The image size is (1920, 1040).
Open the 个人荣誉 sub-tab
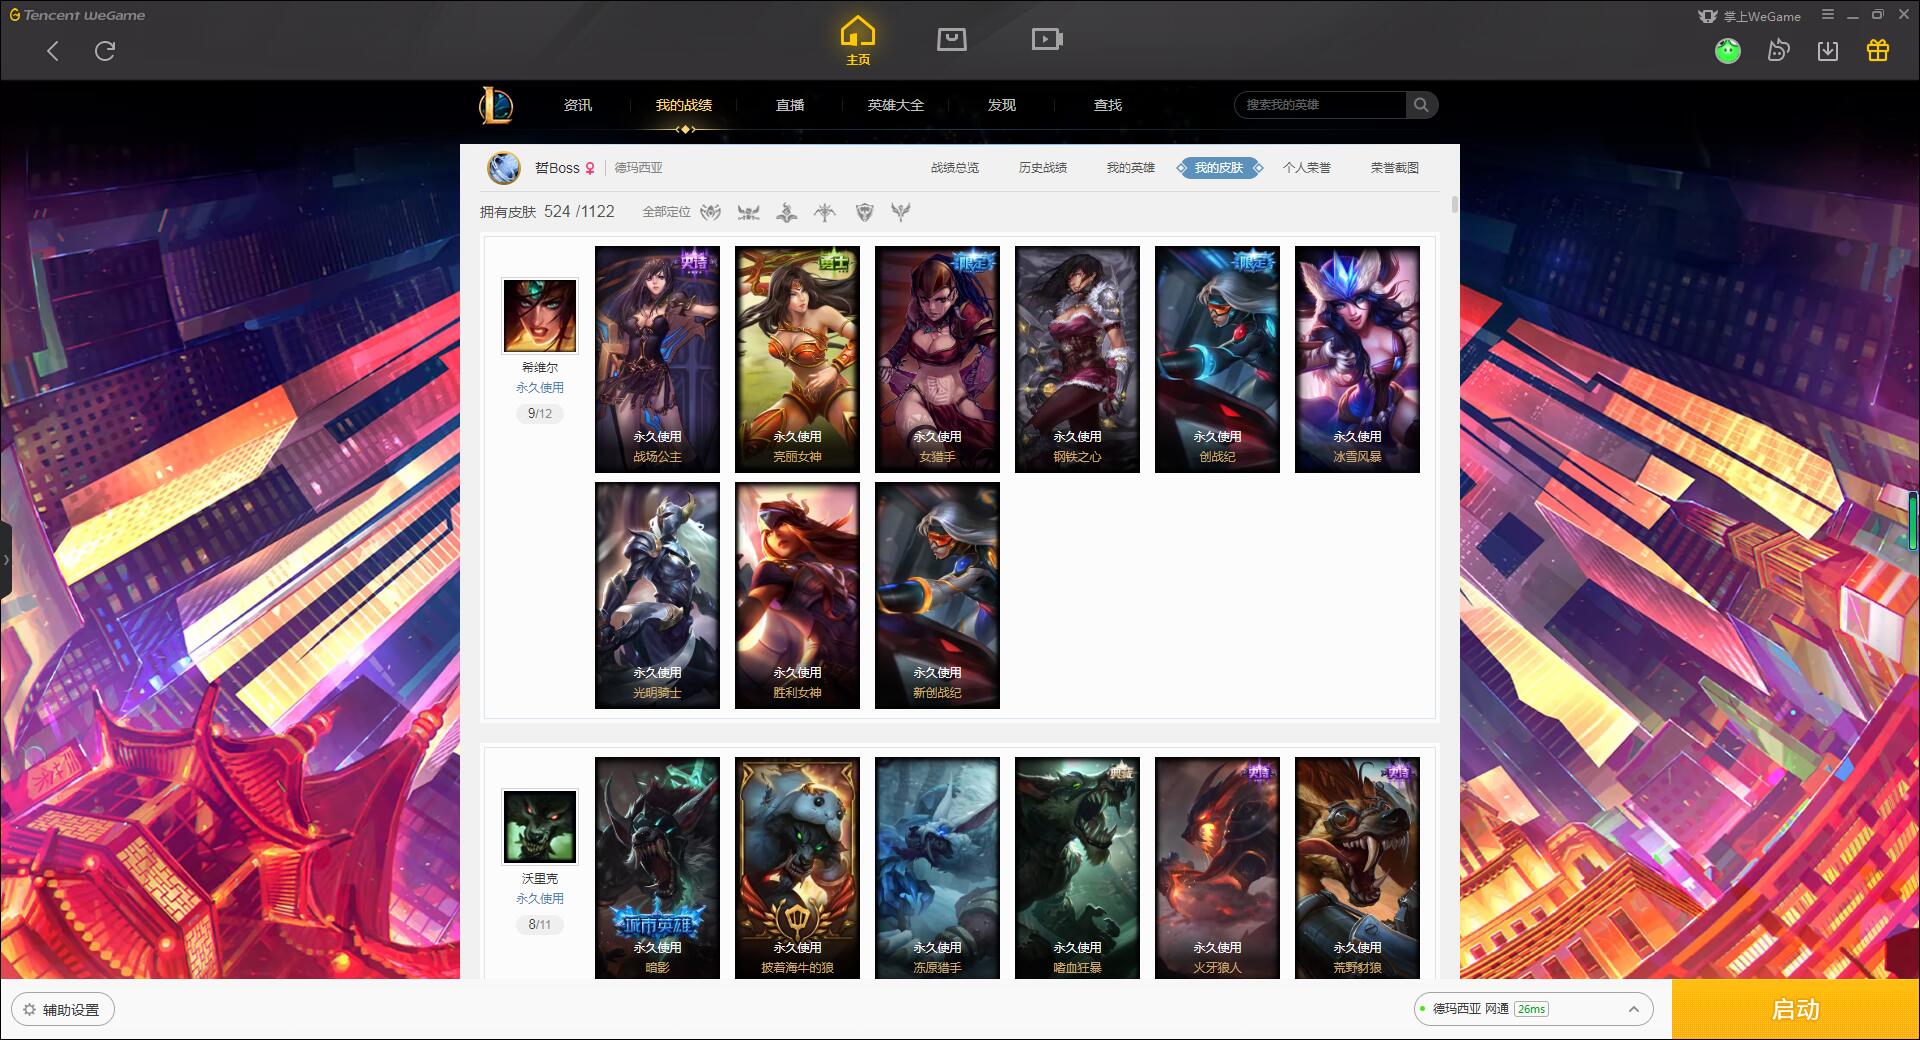1307,168
